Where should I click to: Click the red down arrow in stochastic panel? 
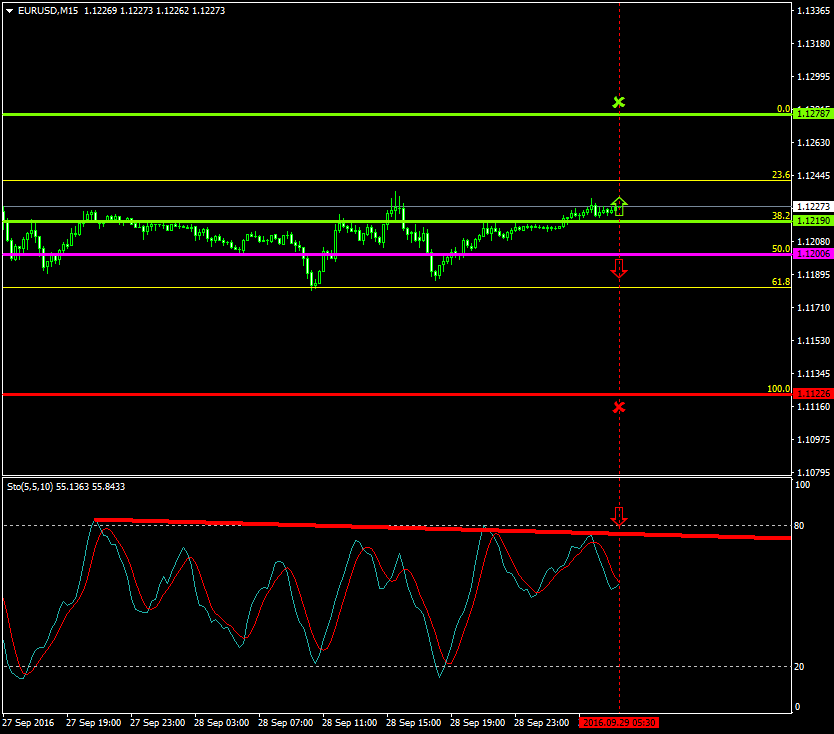[619, 516]
